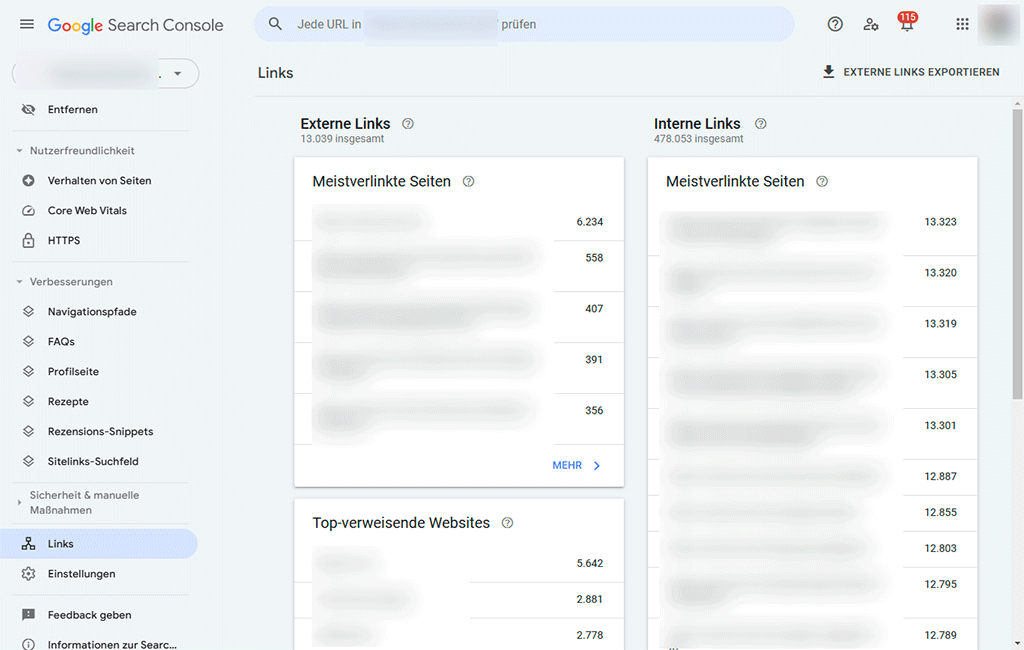Click Externe Links exportieren button
This screenshot has width=1024, height=650.
pos(910,72)
